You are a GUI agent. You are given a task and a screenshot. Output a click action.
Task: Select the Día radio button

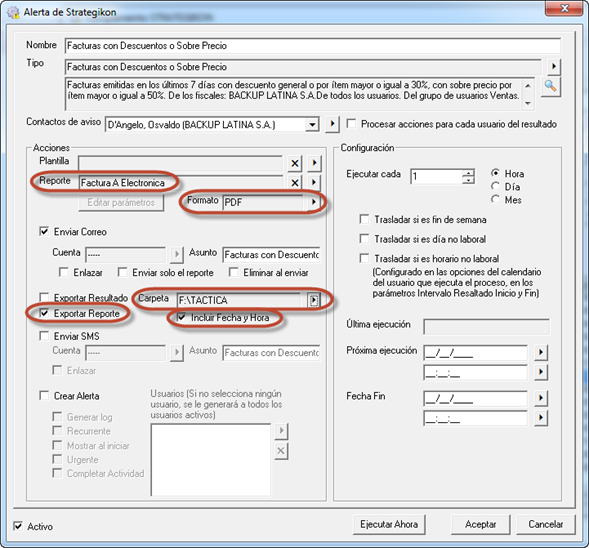click(495, 186)
